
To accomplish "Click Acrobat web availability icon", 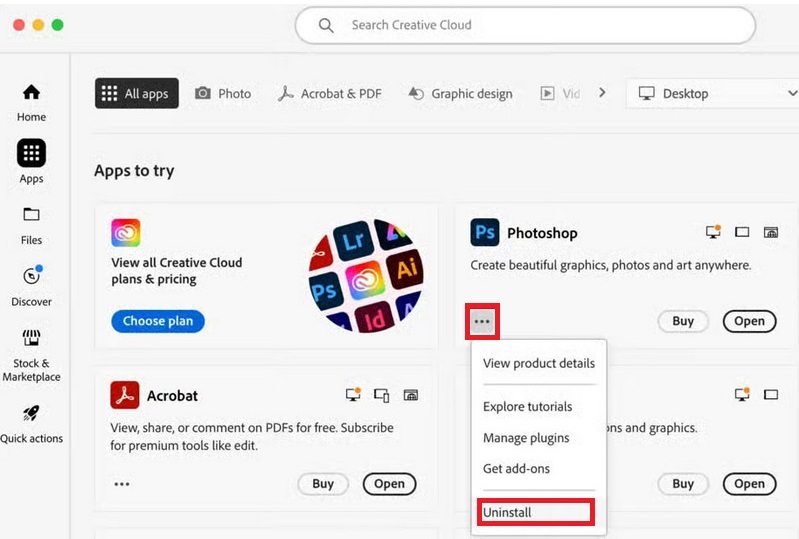I will point(411,395).
